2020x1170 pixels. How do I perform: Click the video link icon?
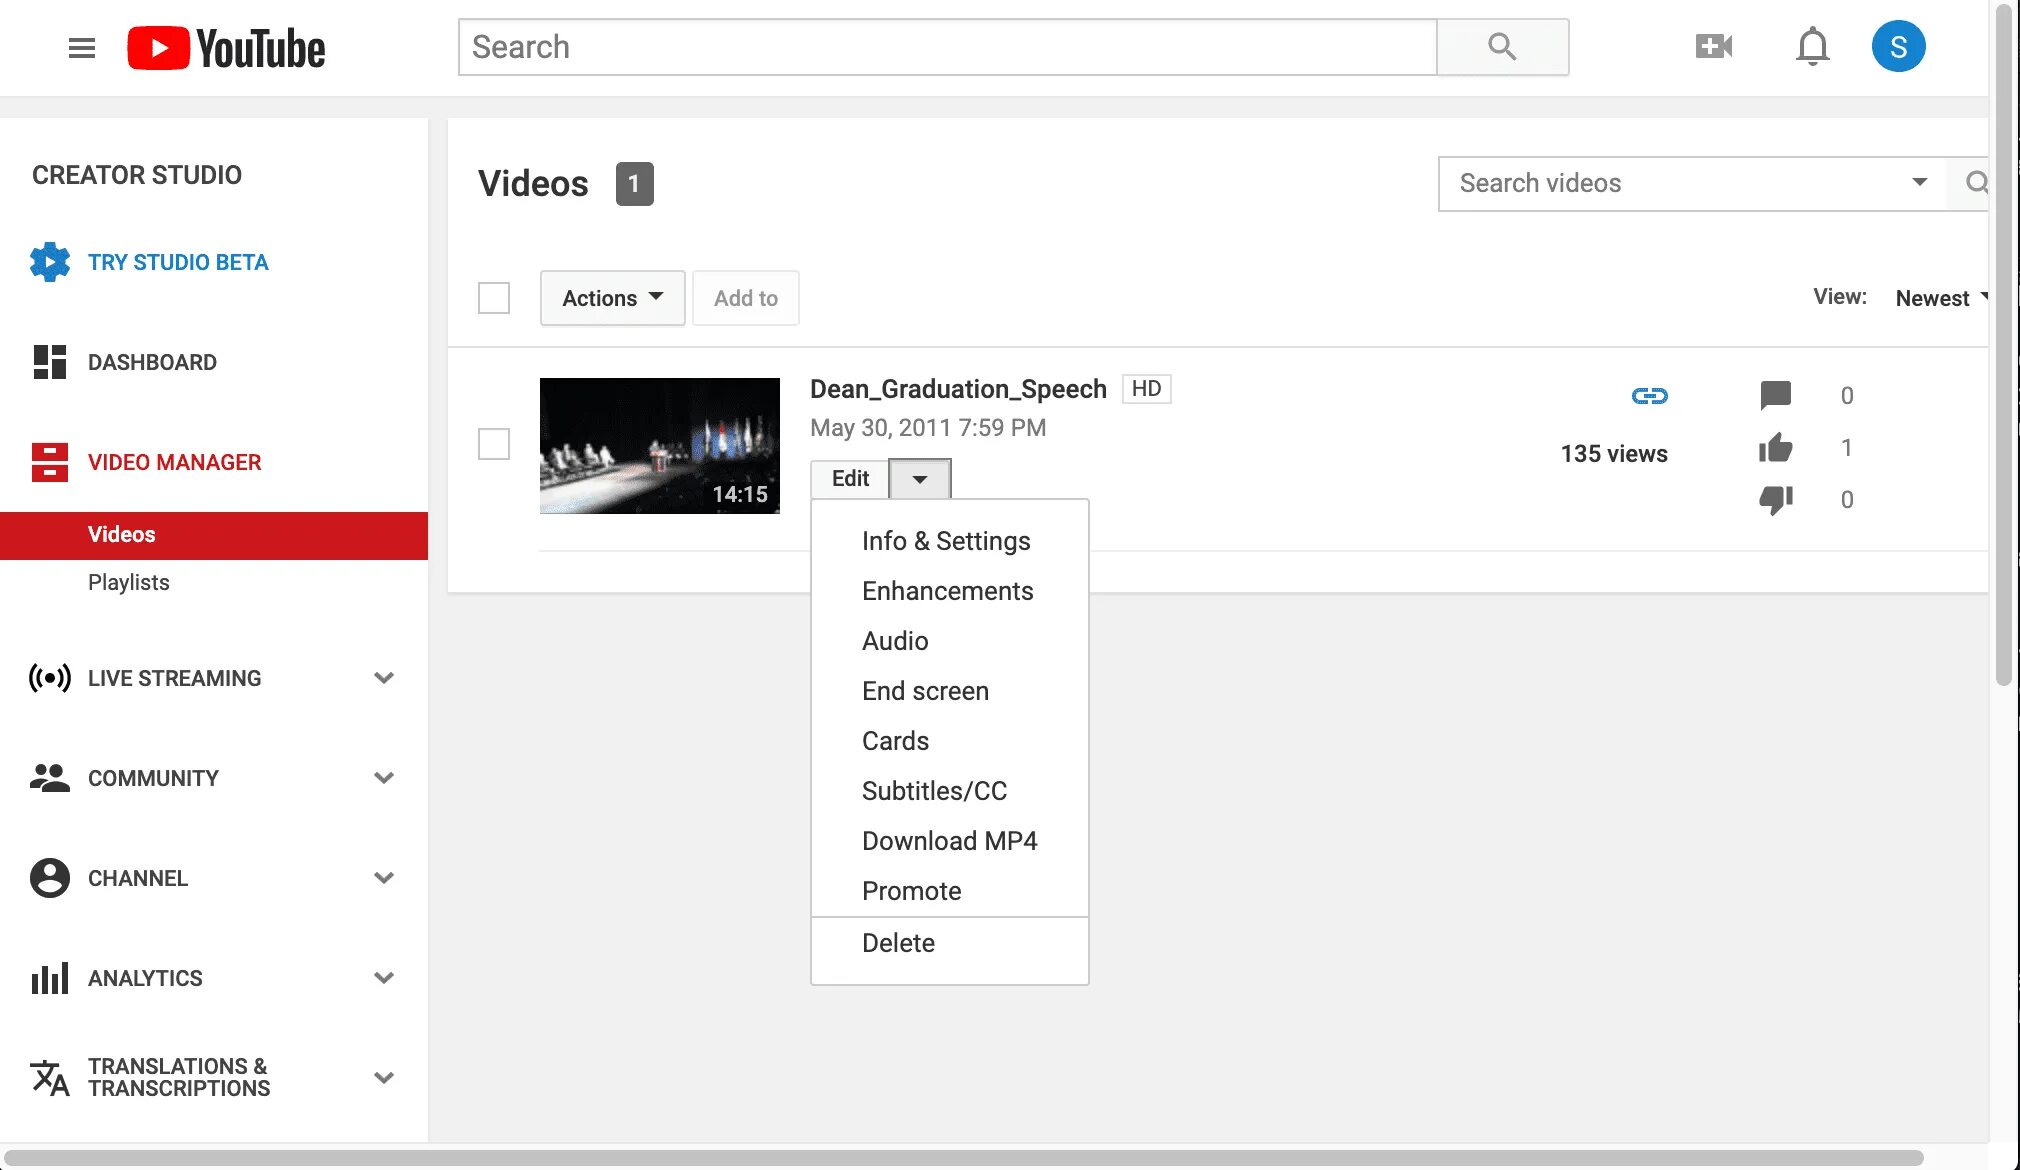pos(1649,396)
